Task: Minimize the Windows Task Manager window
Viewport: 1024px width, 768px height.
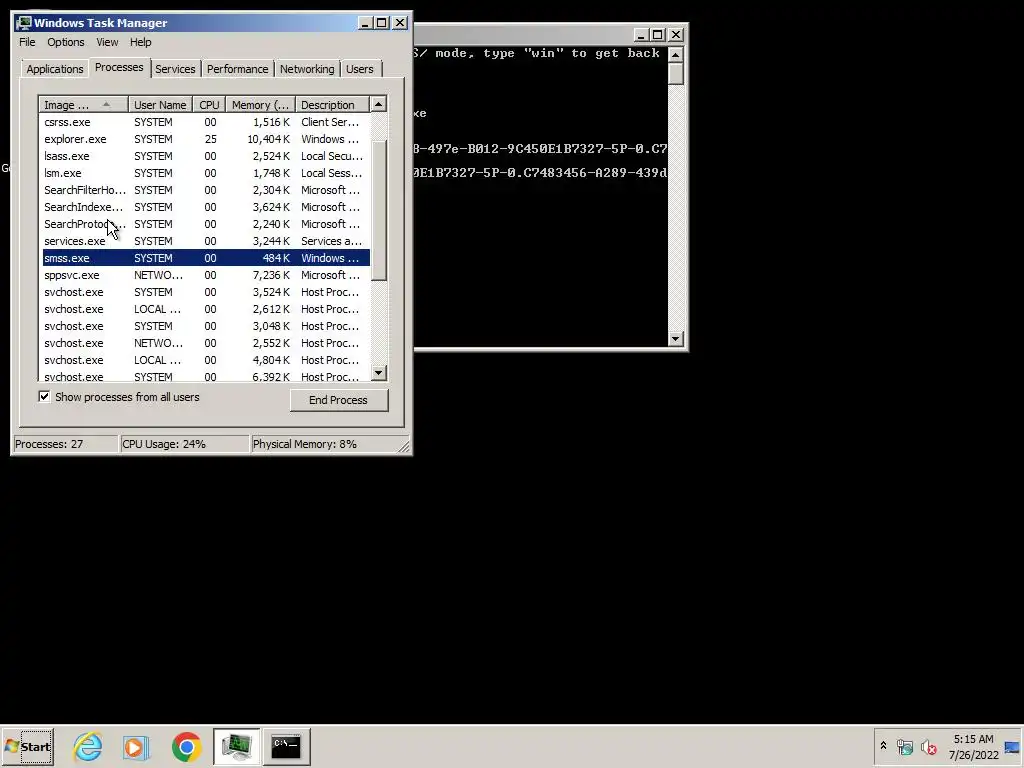Action: [x=365, y=23]
